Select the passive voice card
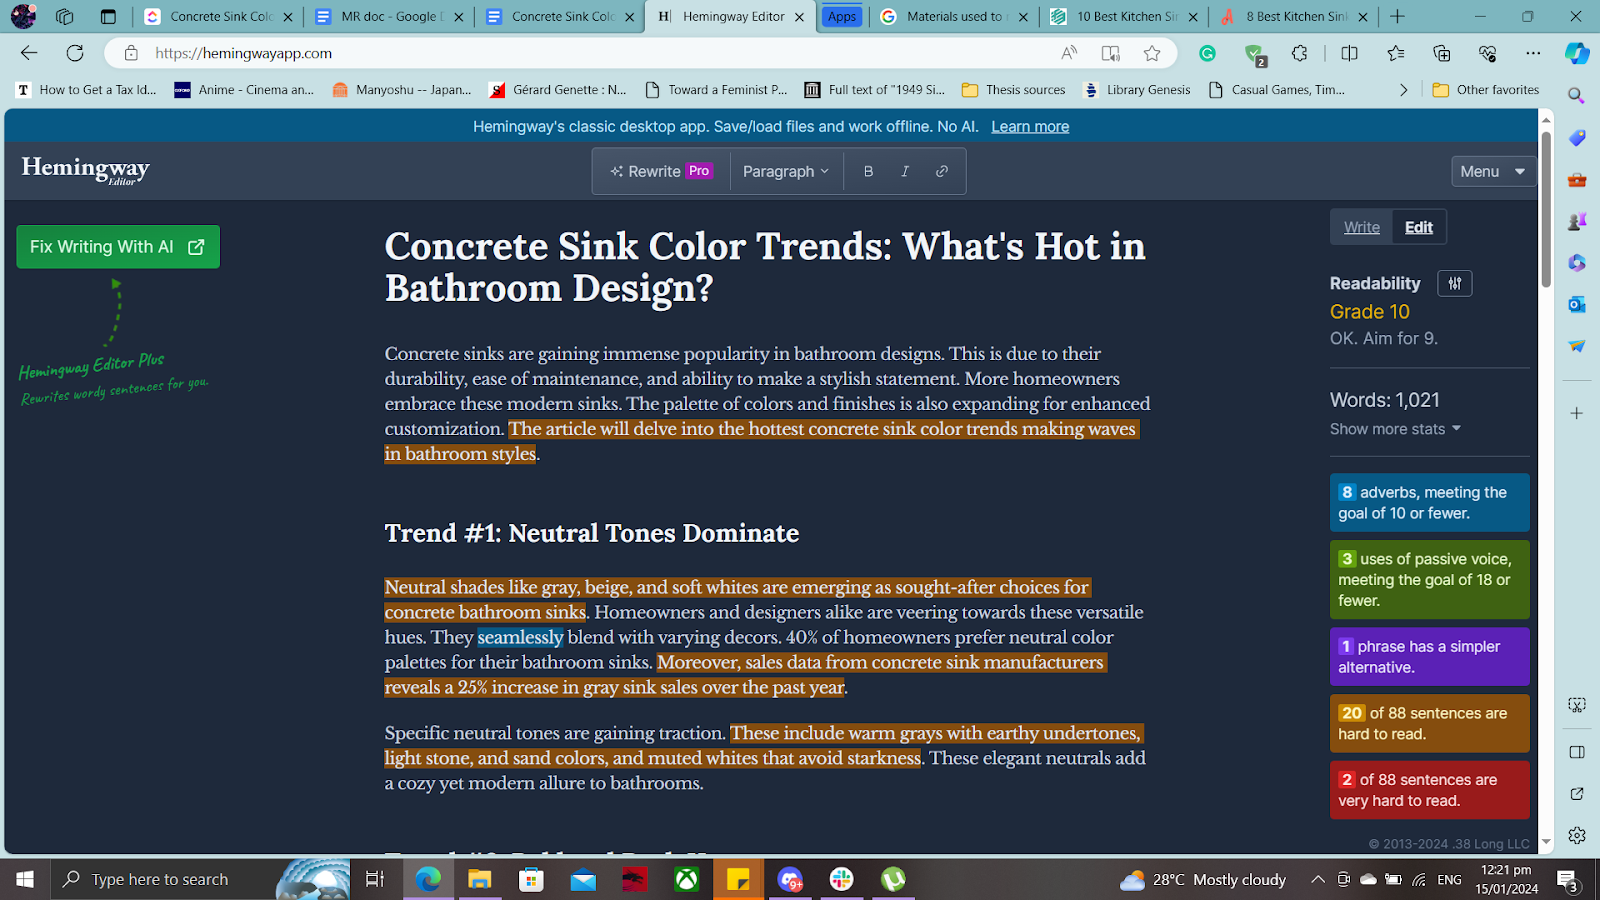Viewport: 1600px width, 900px height. [x=1429, y=580]
